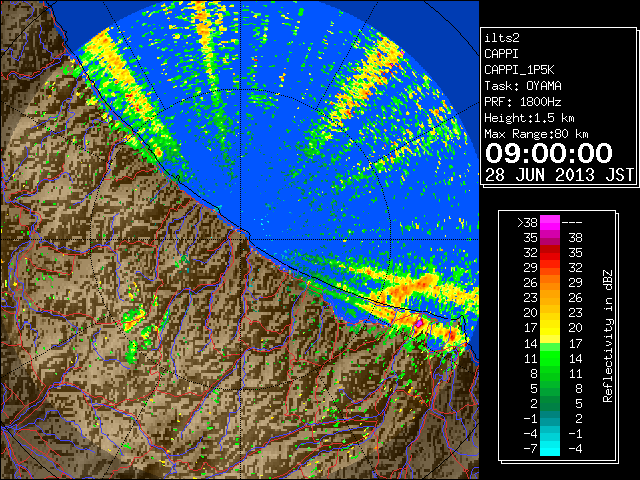This screenshot has height=480, width=640.
Task: Click the green 8–11 dBZ legend swatch
Action: point(550,373)
